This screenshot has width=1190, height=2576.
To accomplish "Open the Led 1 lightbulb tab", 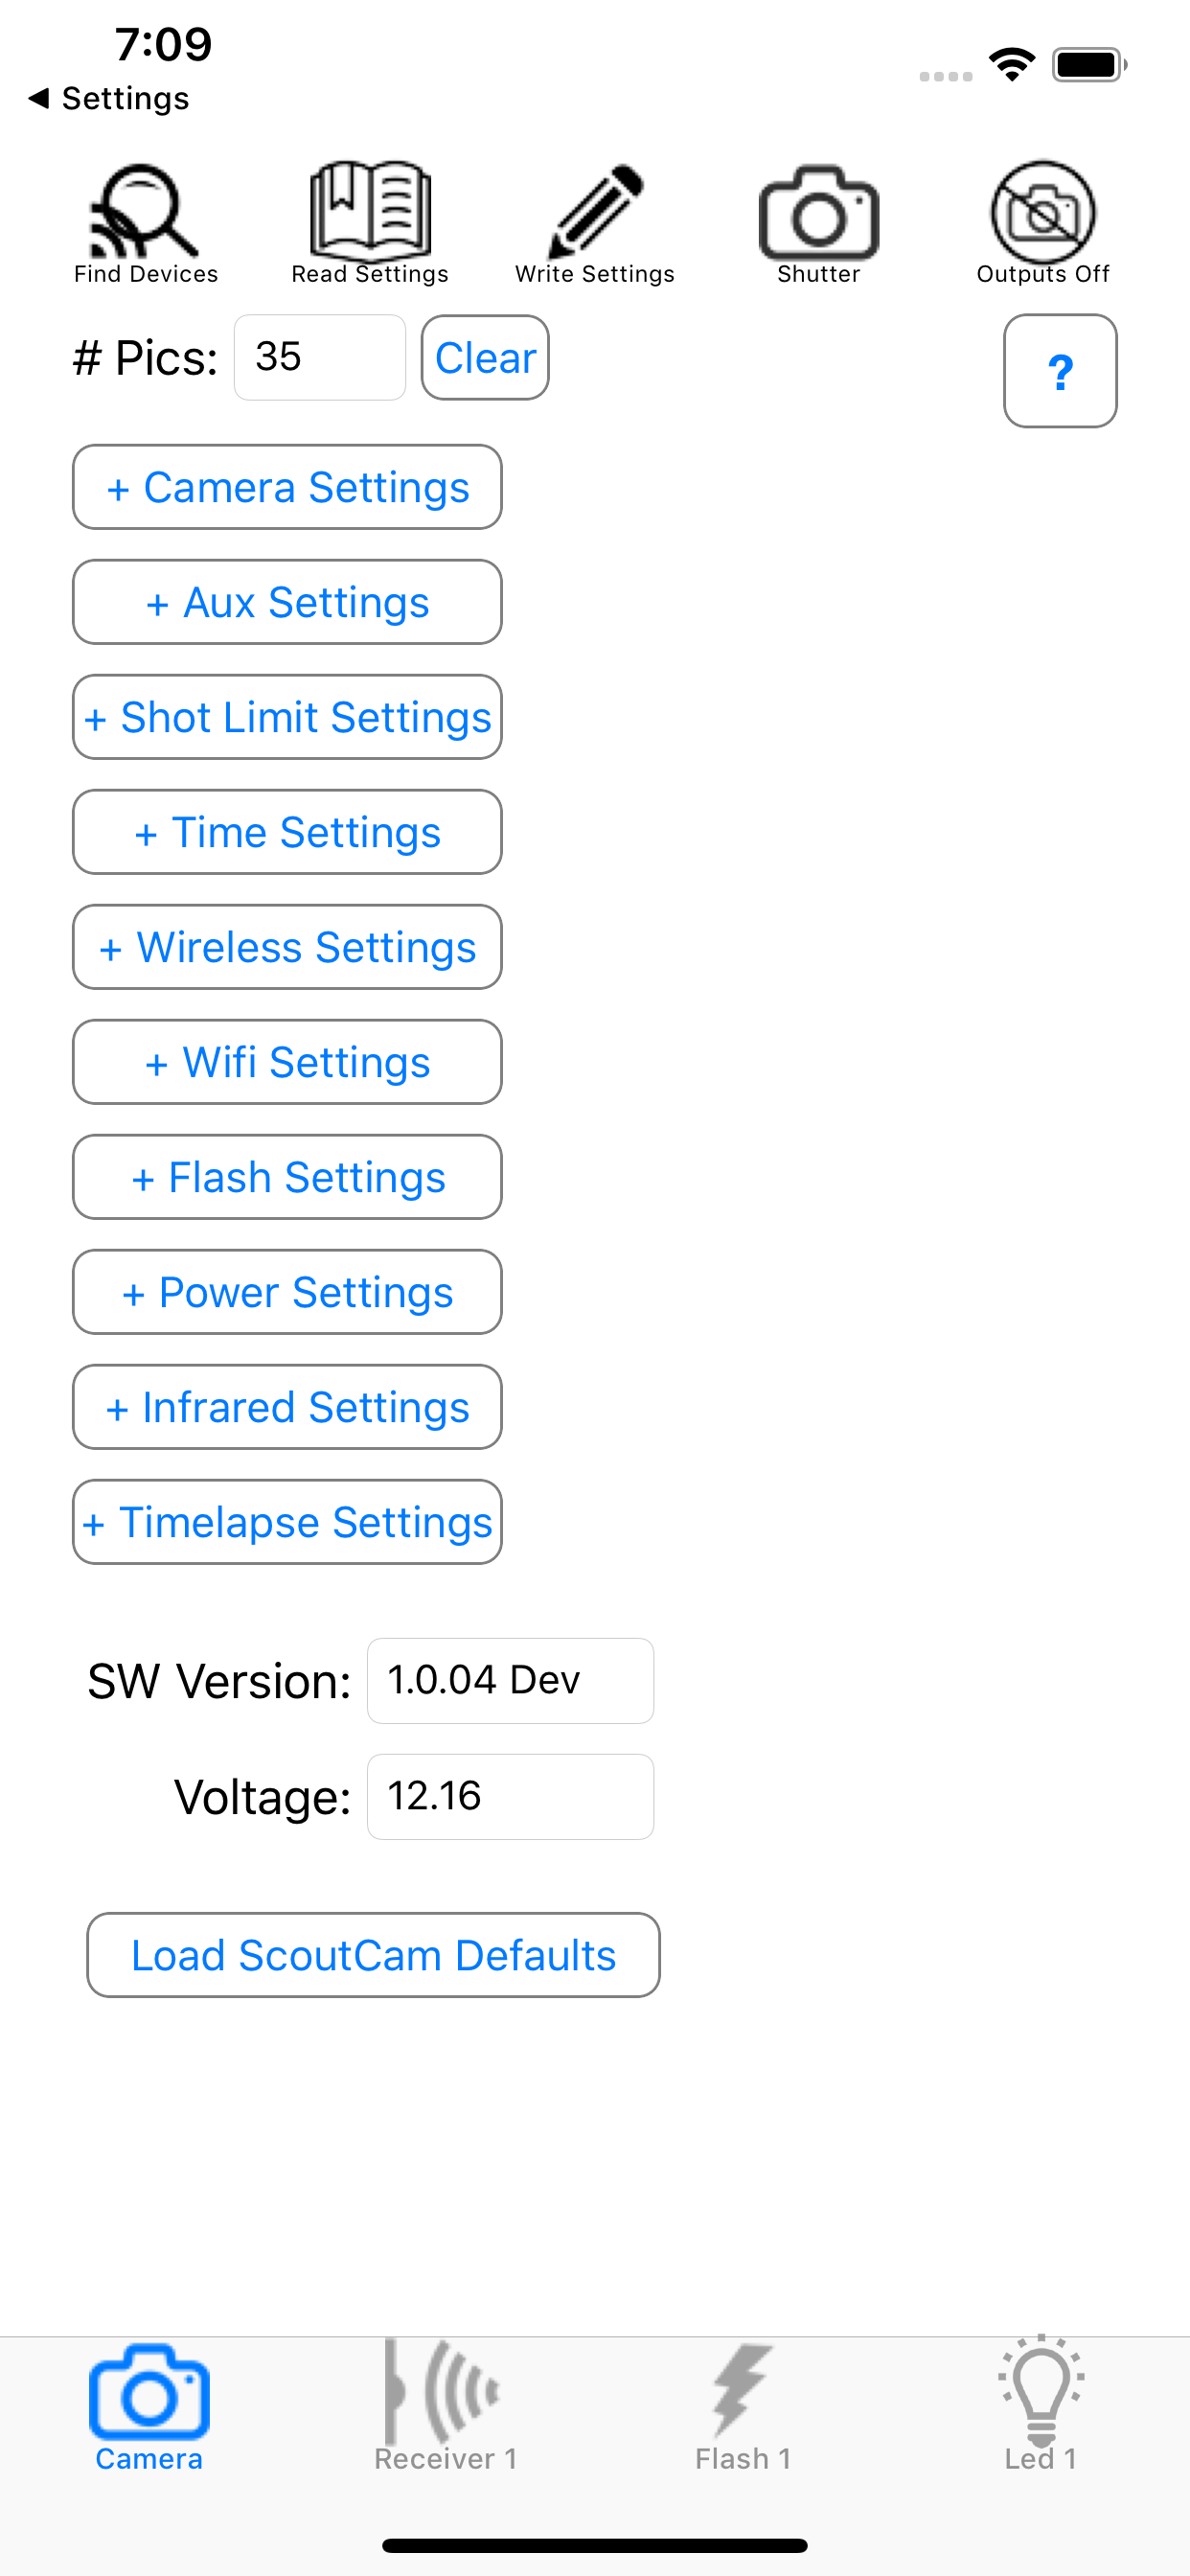I will point(1041,2405).
